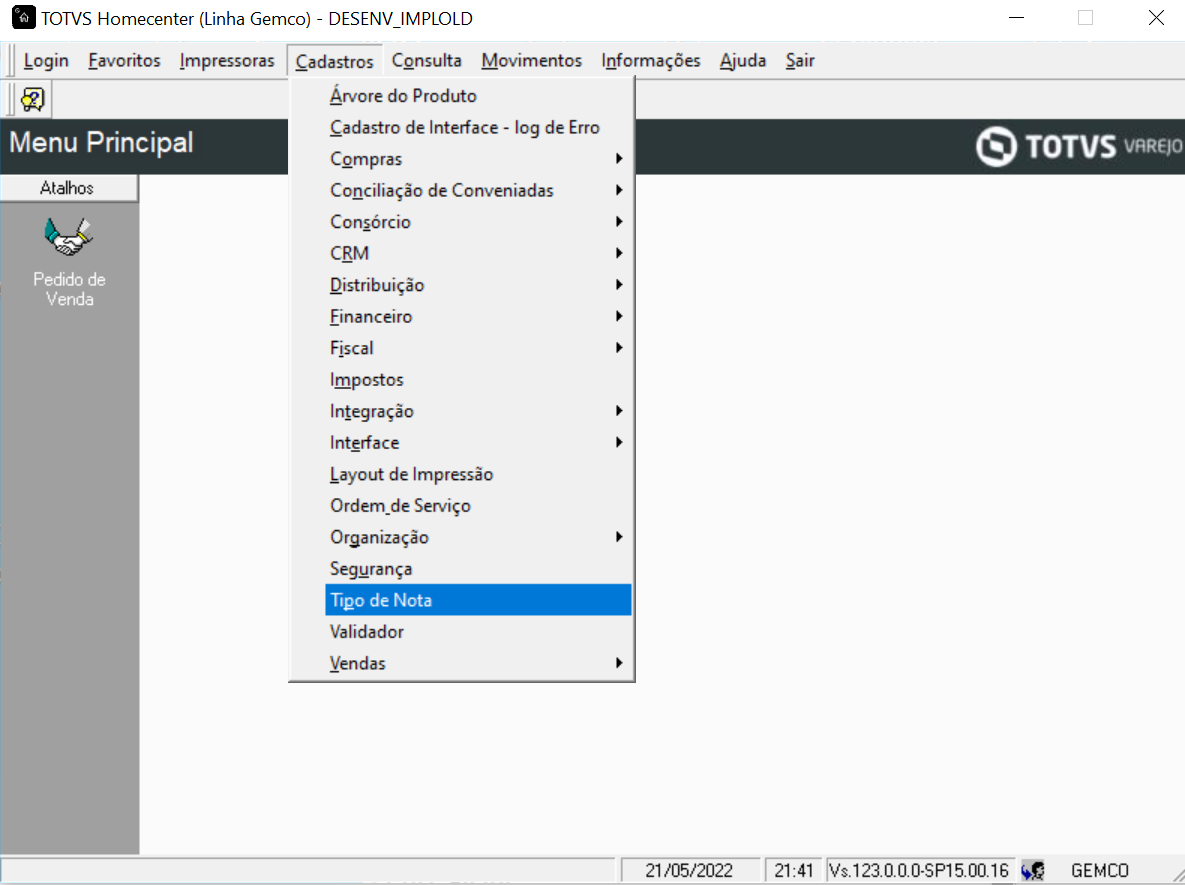The width and height of the screenshot is (1185, 885).
Task: Open the Pedido de Venda handshake shortcut
Action: [x=69, y=261]
